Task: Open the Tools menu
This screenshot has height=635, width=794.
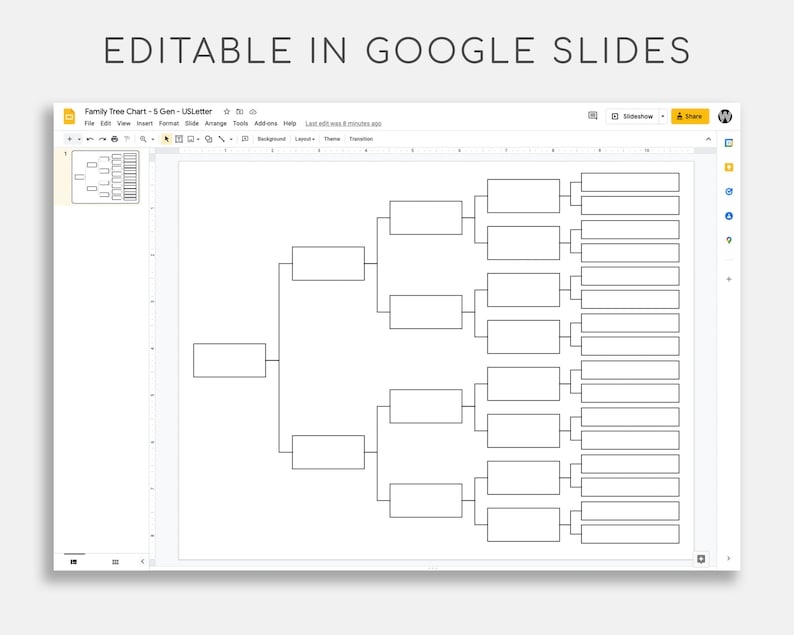Action: coord(241,124)
